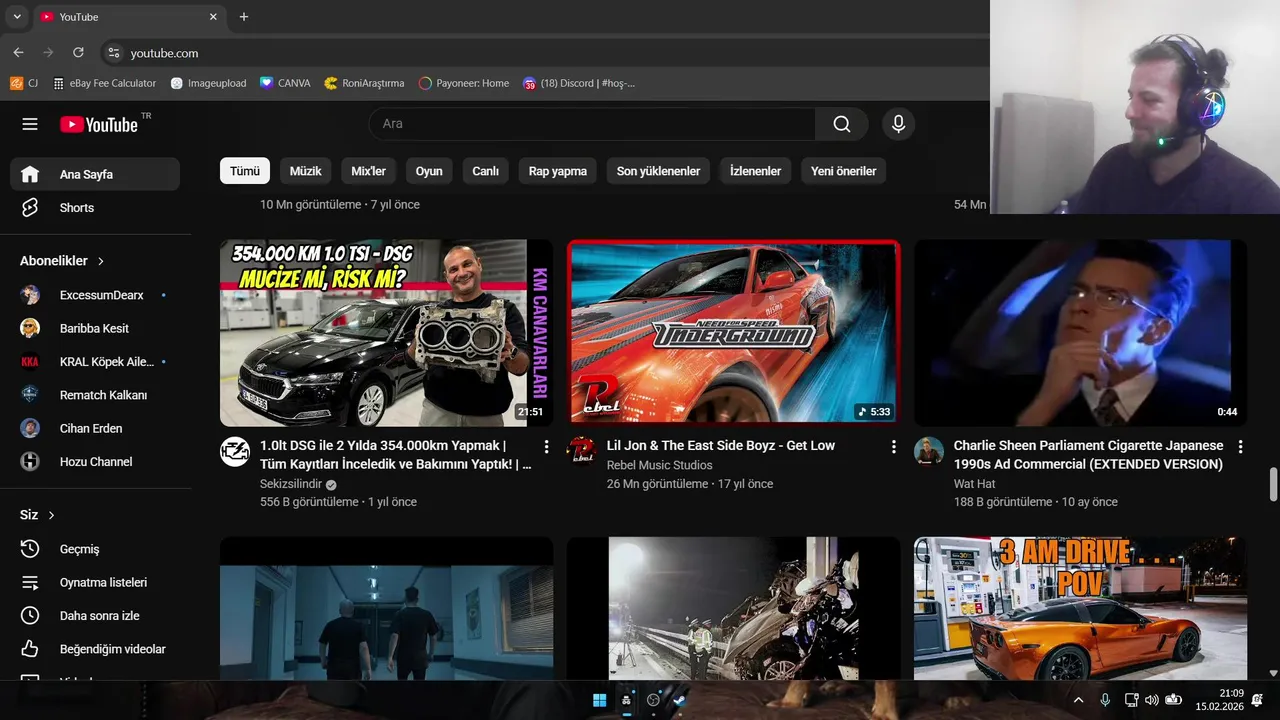
Task: Open Shorts in the sidebar
Action: click(x=95, y=208)
